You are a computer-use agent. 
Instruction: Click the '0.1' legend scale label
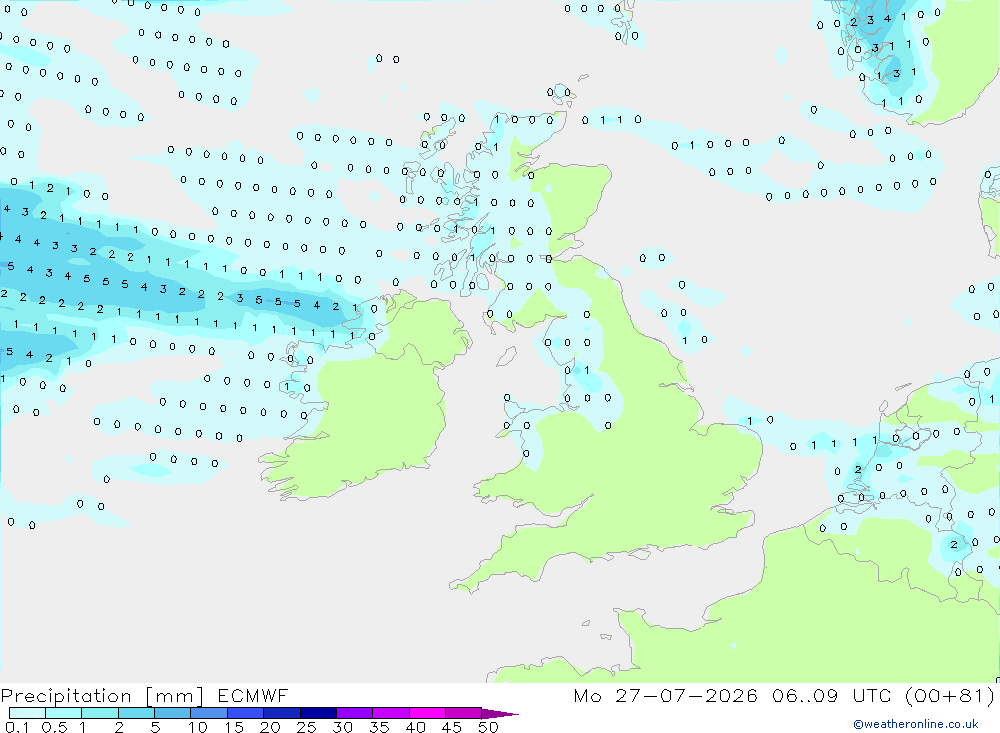(17, 727)
